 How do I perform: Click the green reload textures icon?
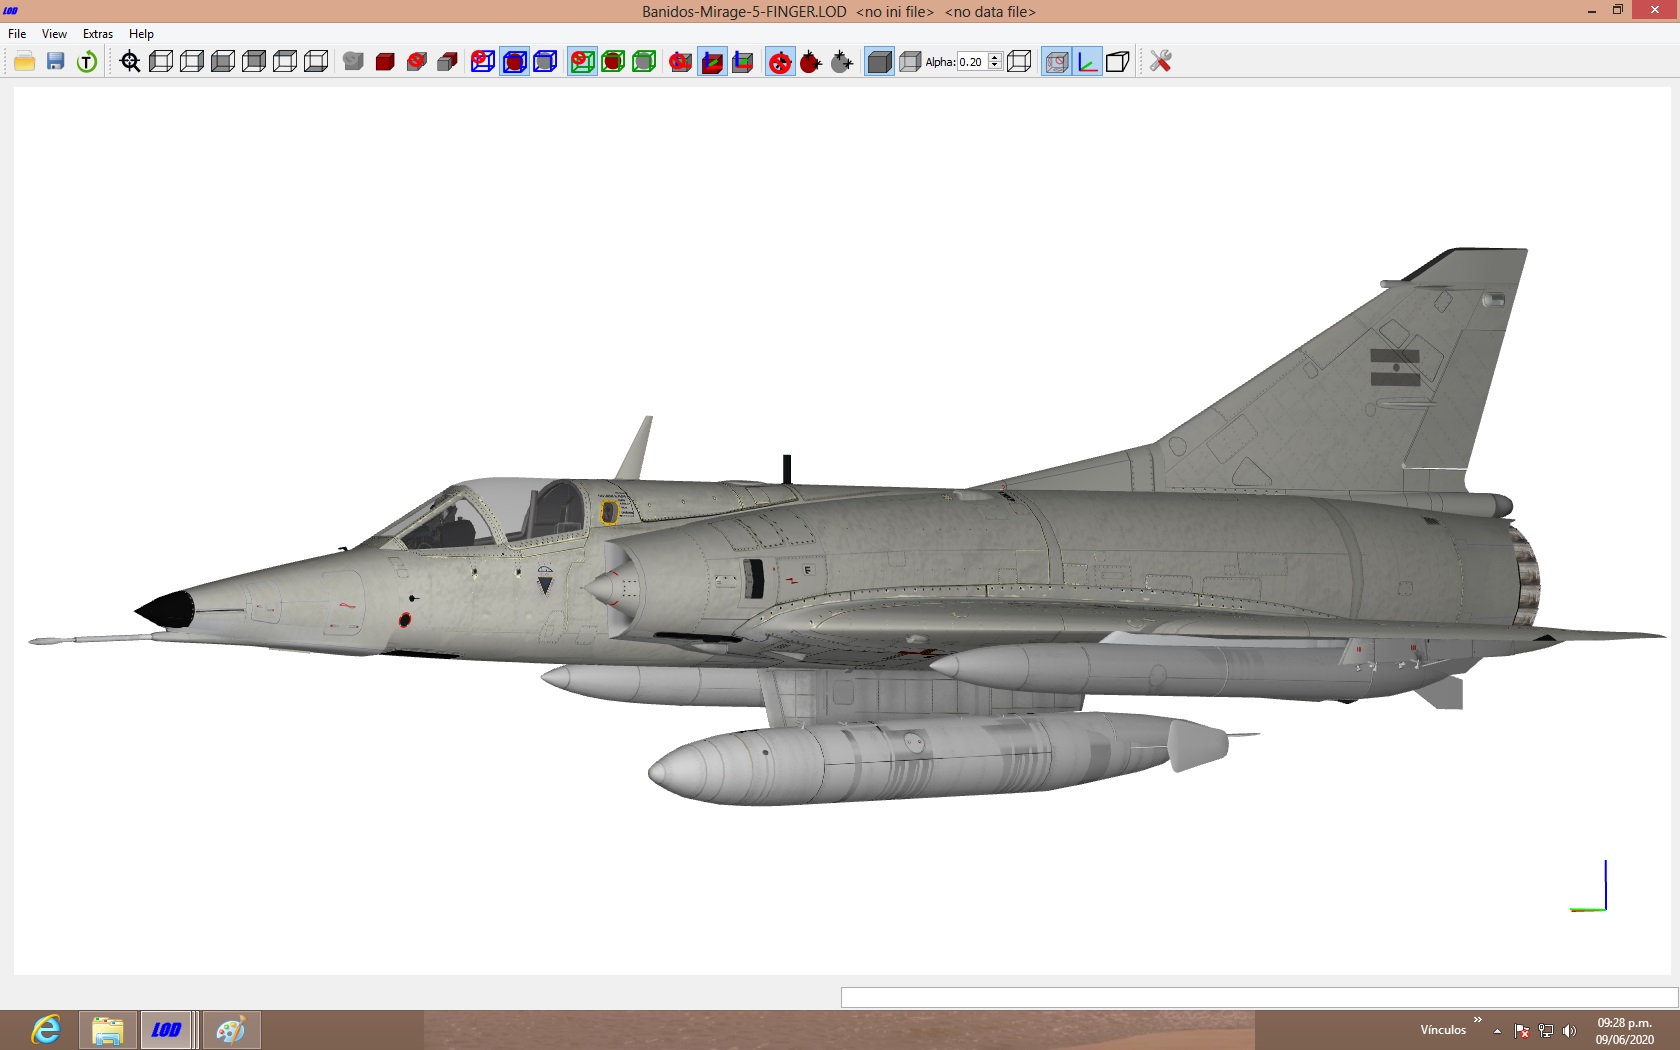[x=87, y=62]
